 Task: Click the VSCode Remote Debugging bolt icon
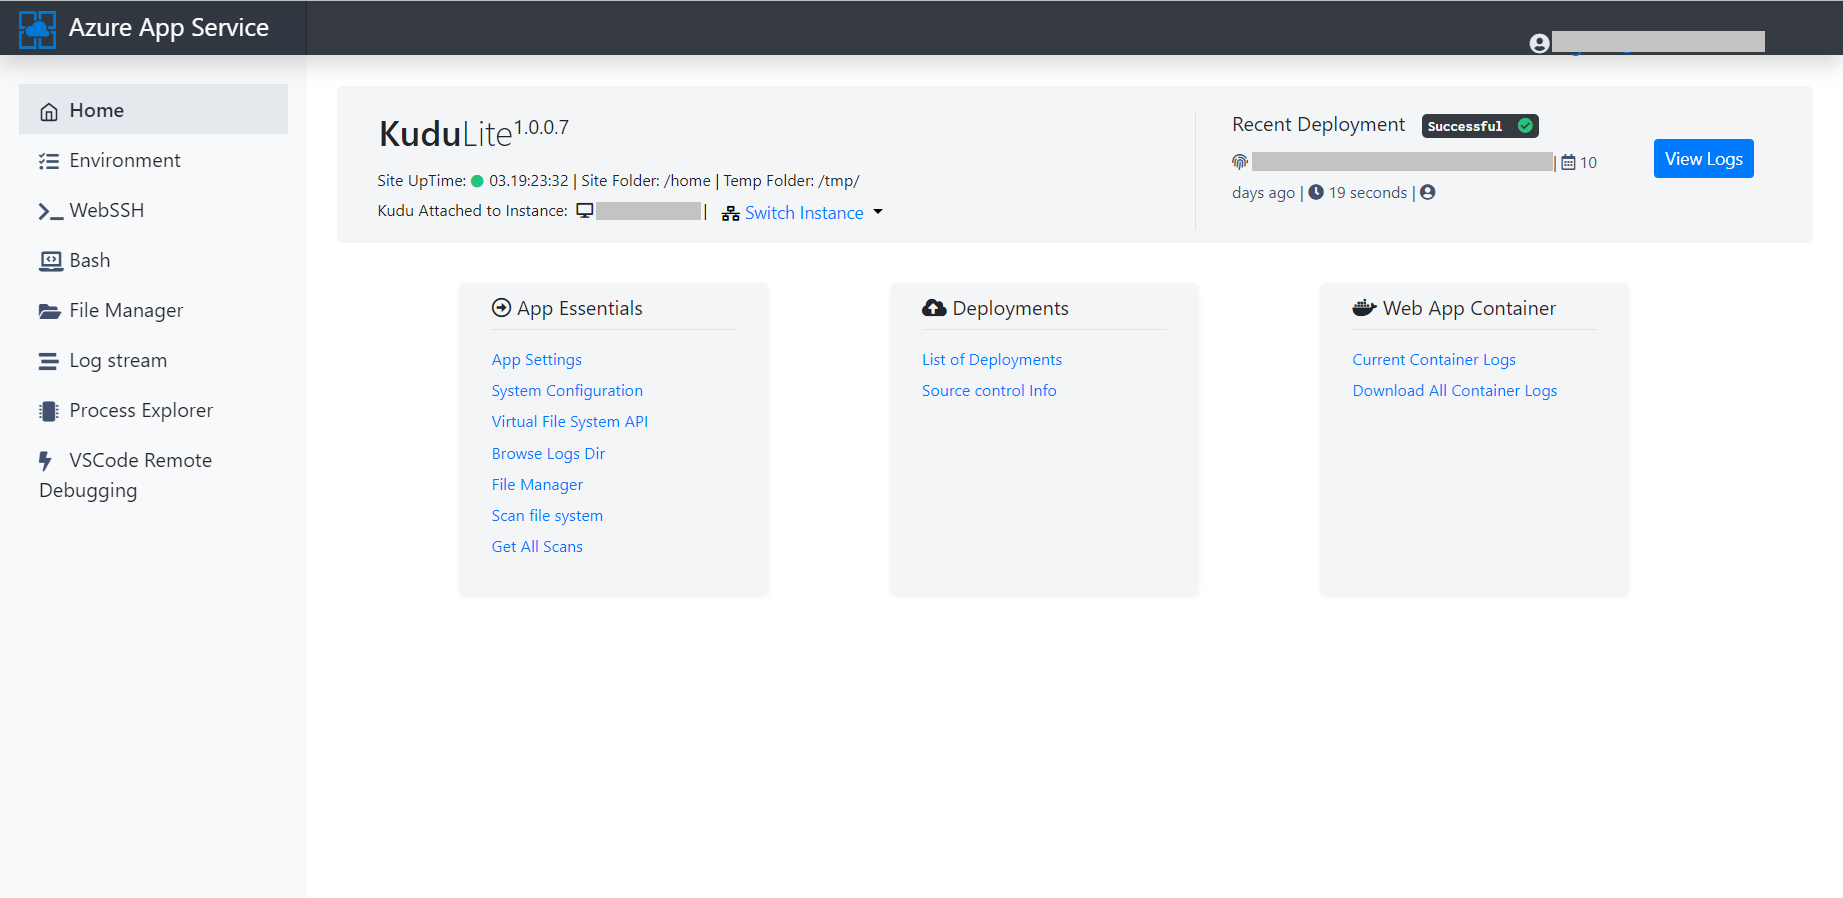coord(45,461)
